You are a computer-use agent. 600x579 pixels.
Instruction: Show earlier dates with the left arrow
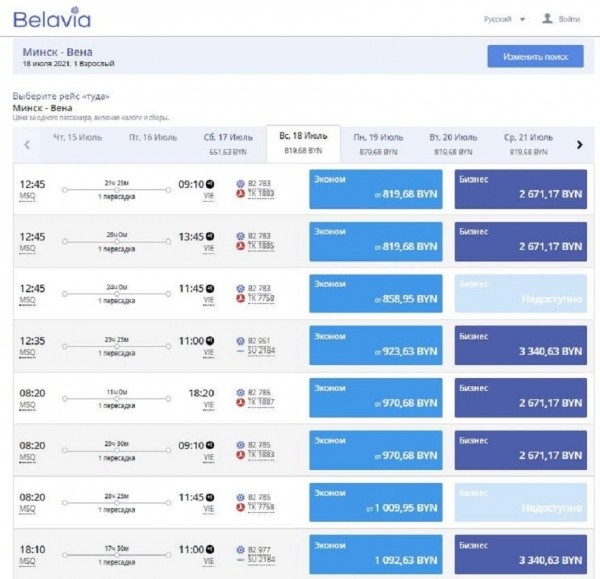tap(27, 145)
